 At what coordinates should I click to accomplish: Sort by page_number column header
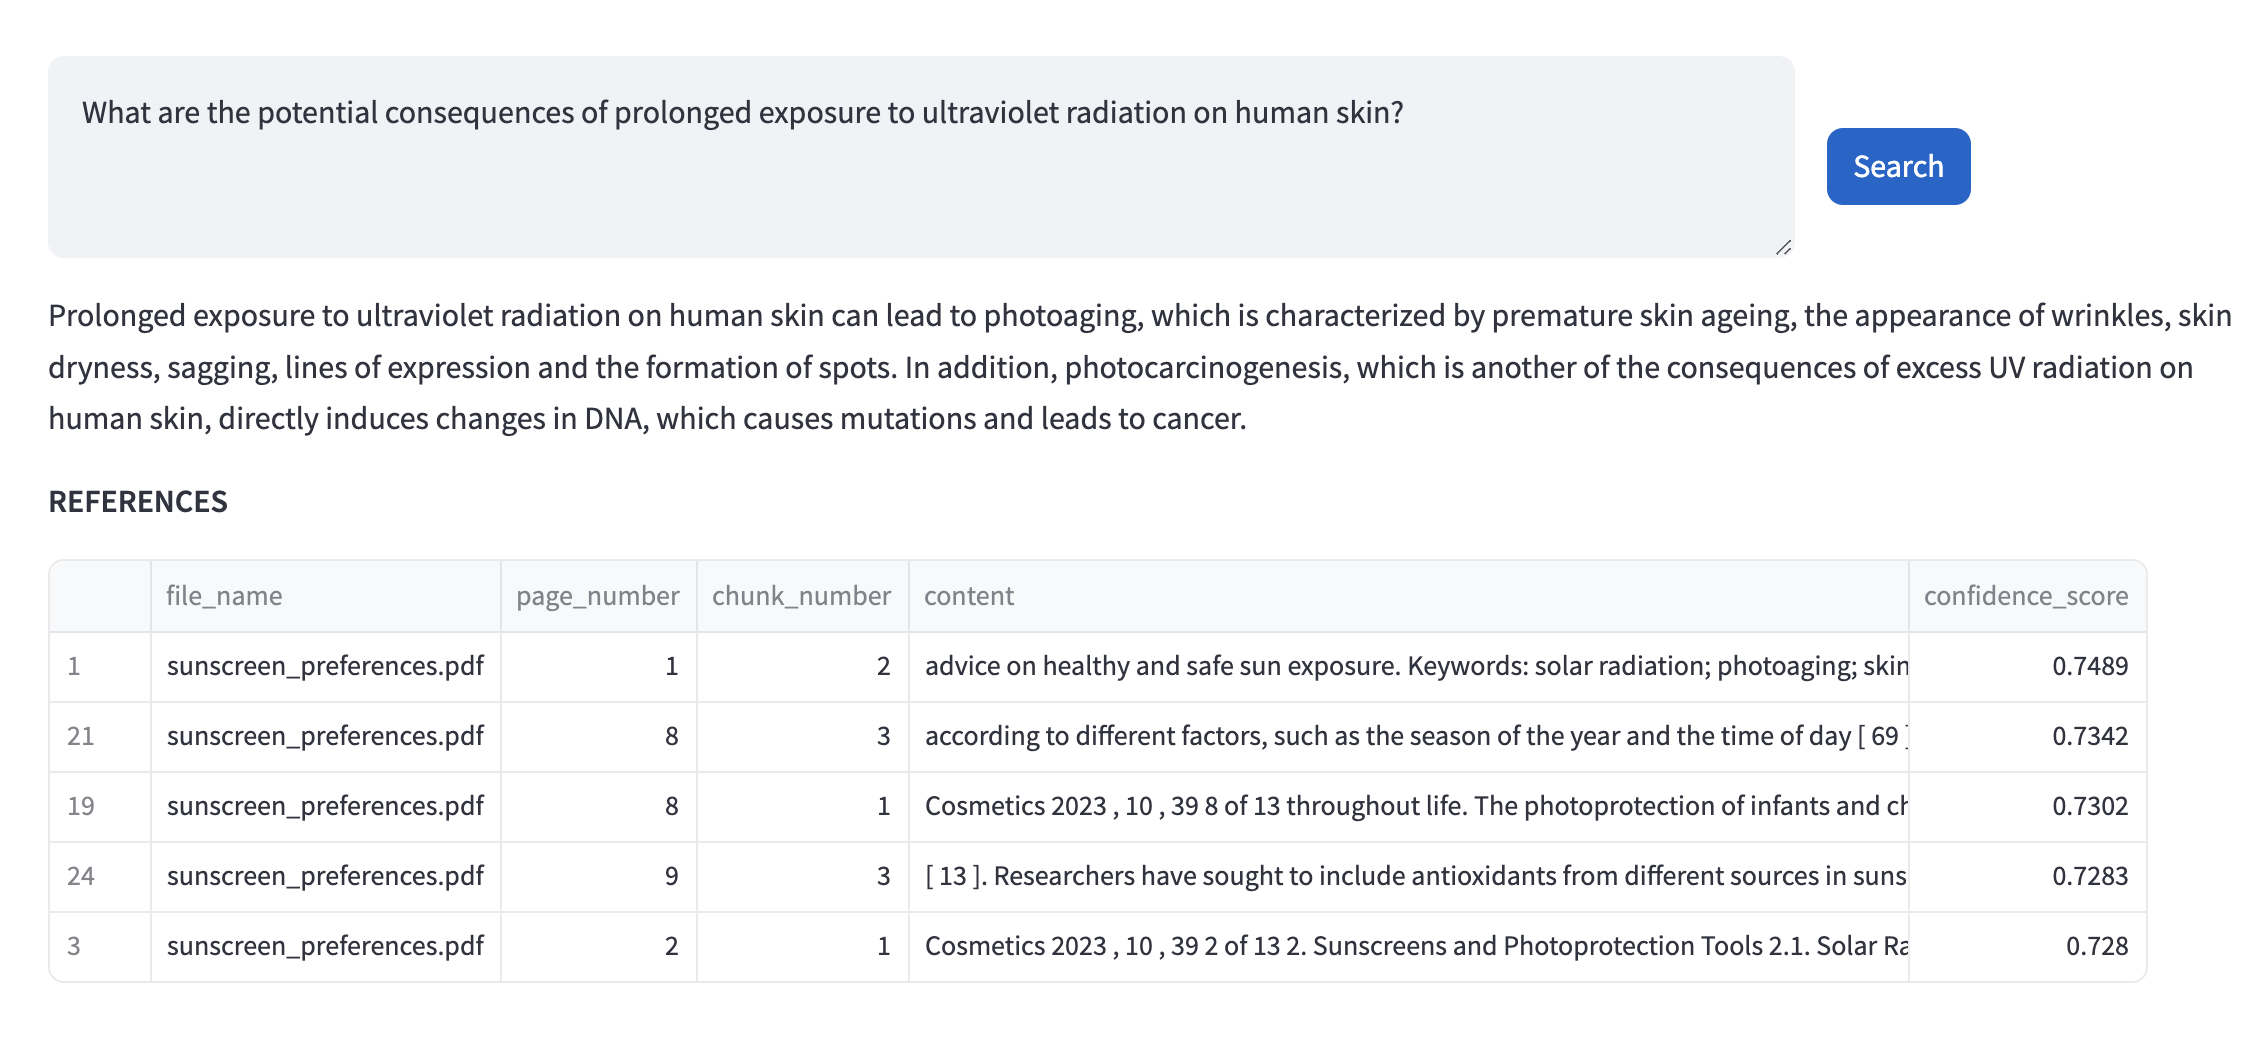pos(598,596)
